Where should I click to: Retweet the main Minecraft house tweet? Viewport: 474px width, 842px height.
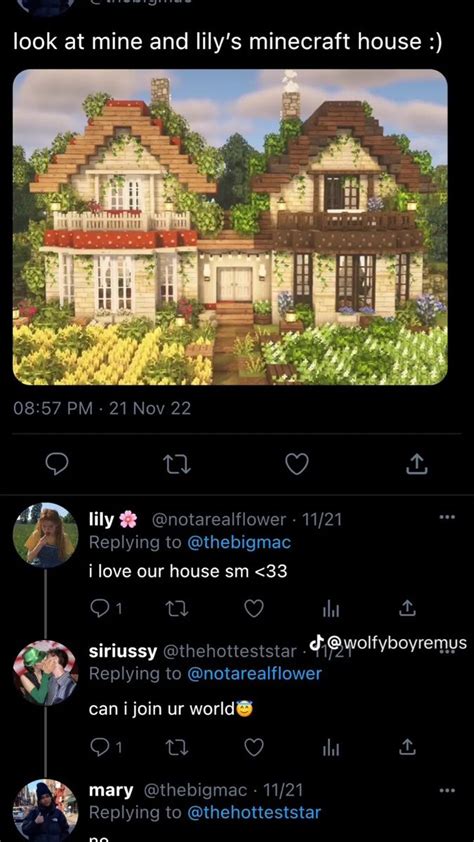click(x=177, y=464)
